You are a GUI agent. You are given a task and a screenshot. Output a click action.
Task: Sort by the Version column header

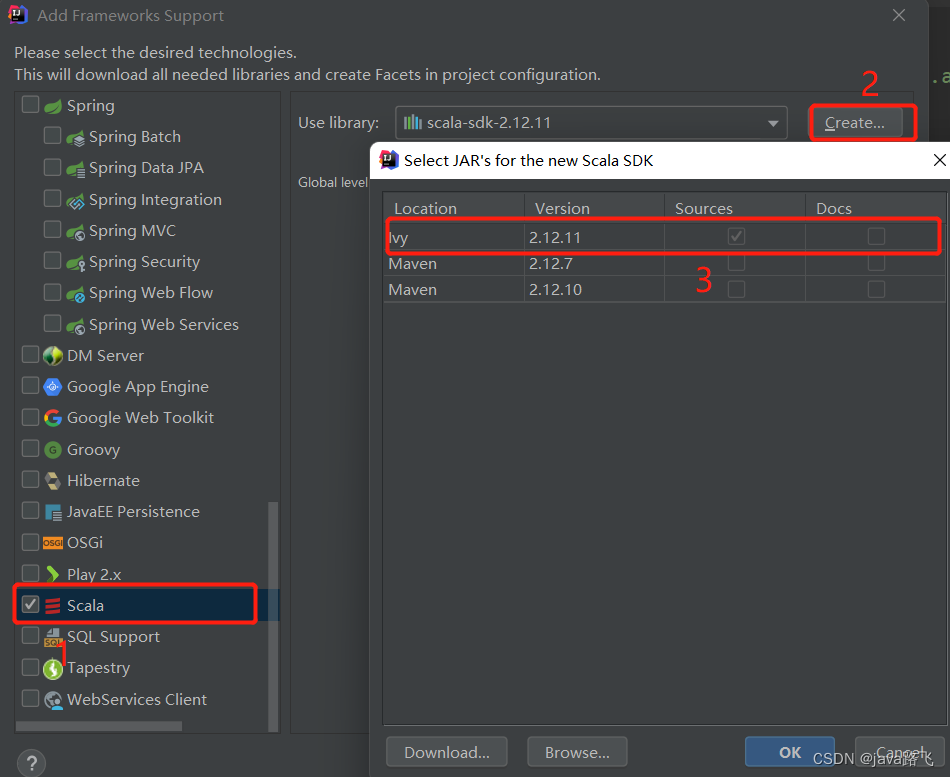[594, 208]
